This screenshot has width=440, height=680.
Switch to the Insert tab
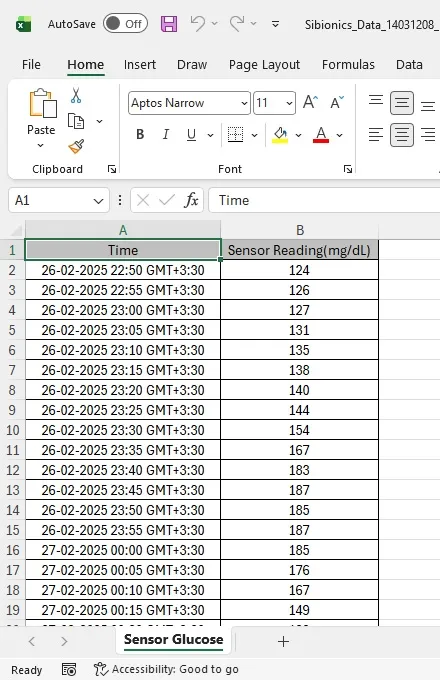point(140,65)
